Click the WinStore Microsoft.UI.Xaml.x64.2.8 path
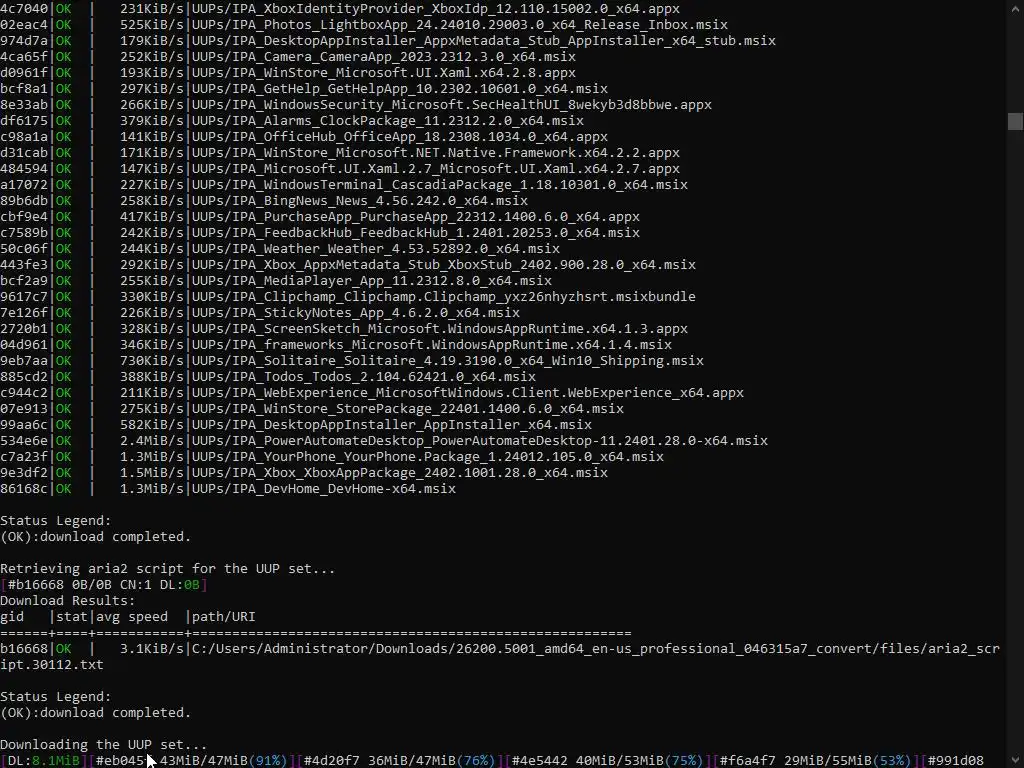 (x=384, y=72)
